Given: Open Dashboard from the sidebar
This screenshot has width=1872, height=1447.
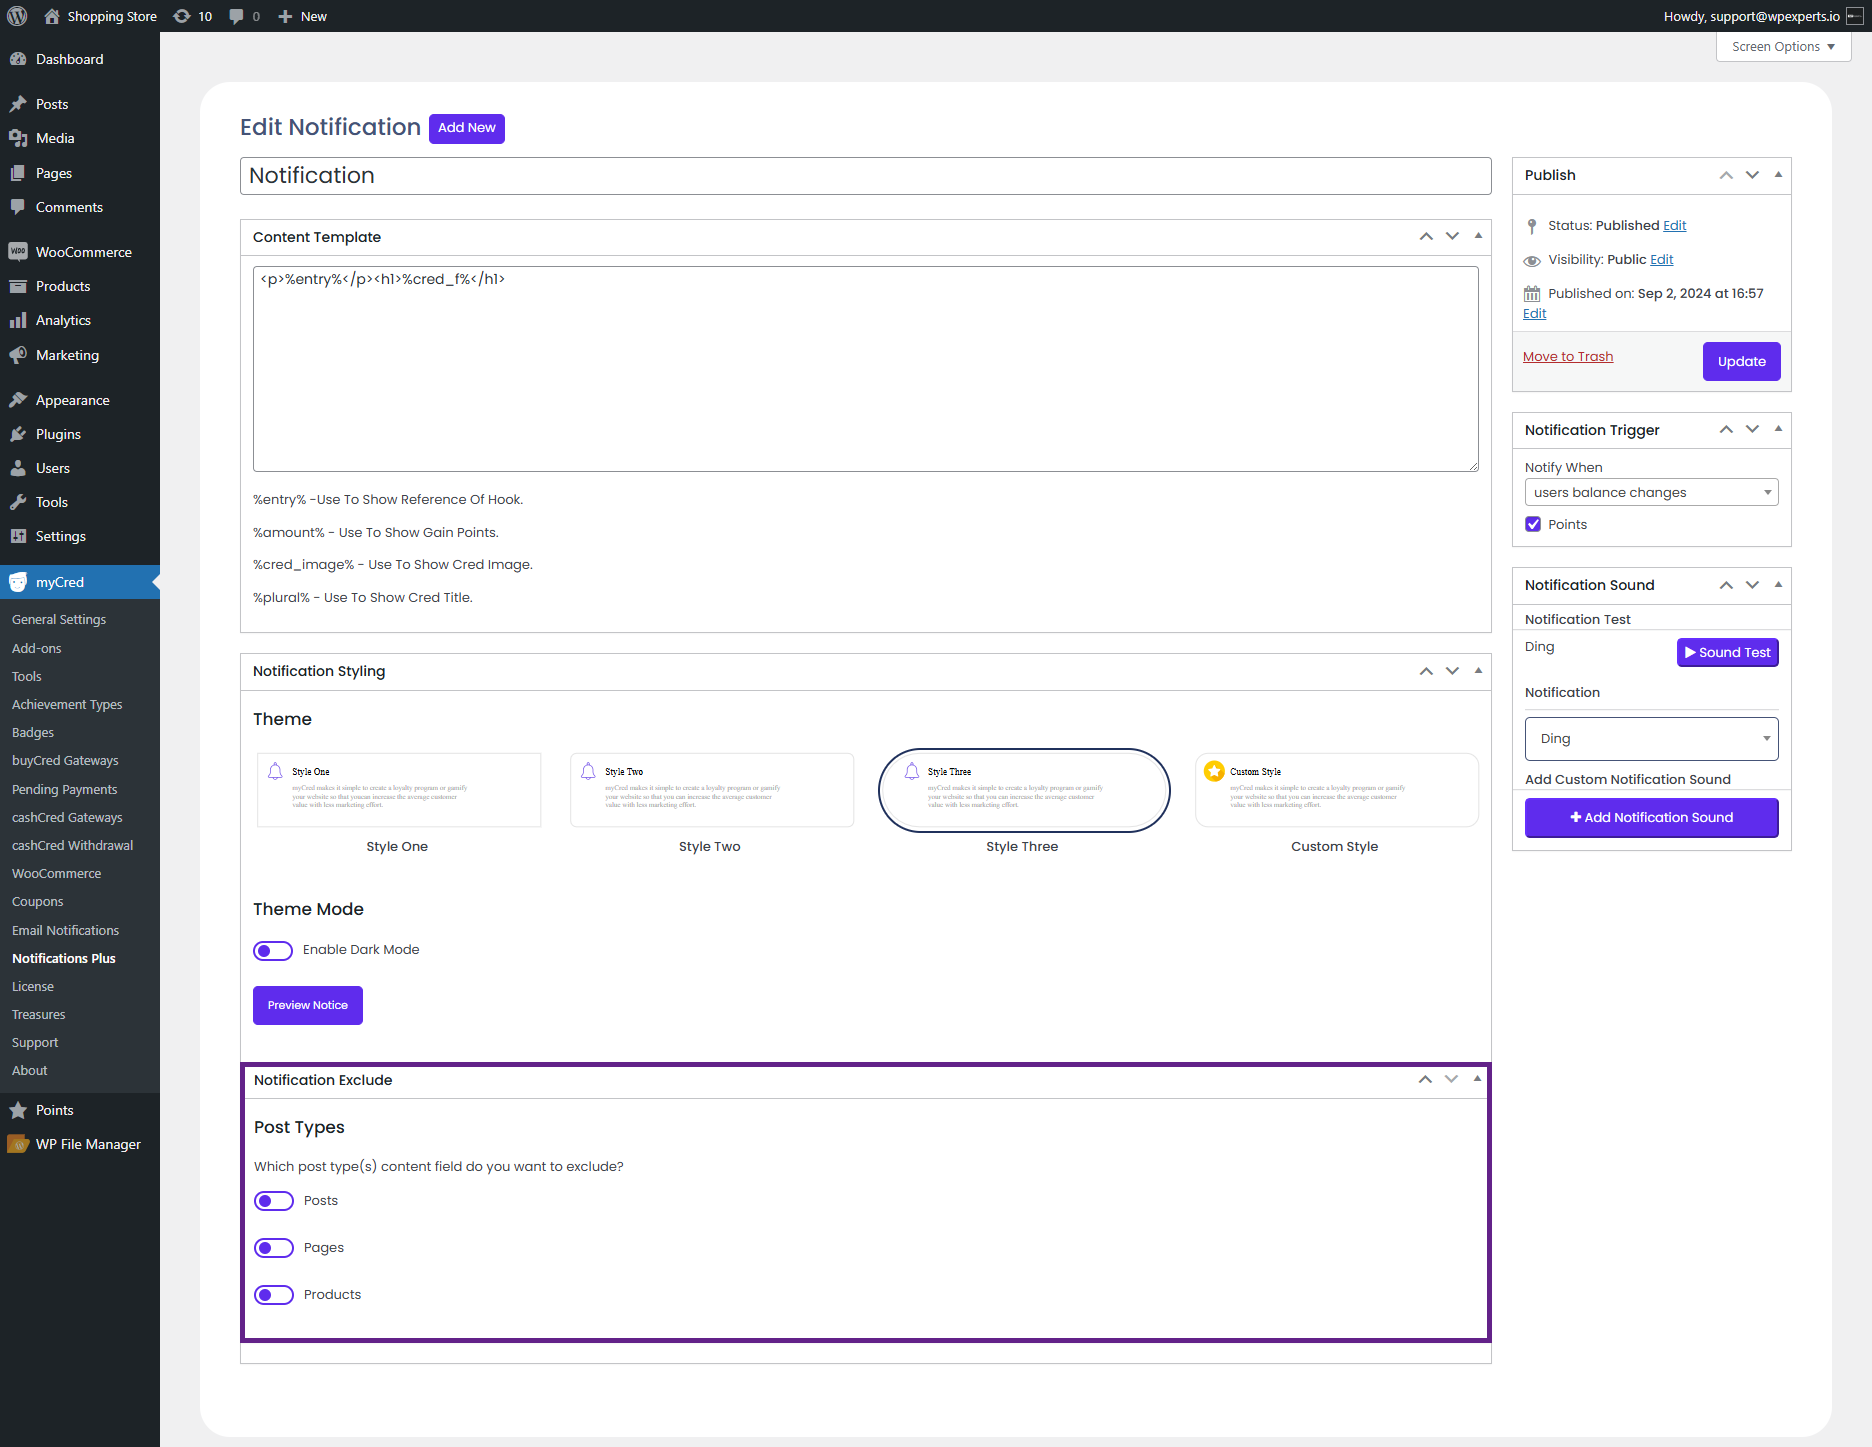Looking at the screenshot, I should click(x=69, y=59).
